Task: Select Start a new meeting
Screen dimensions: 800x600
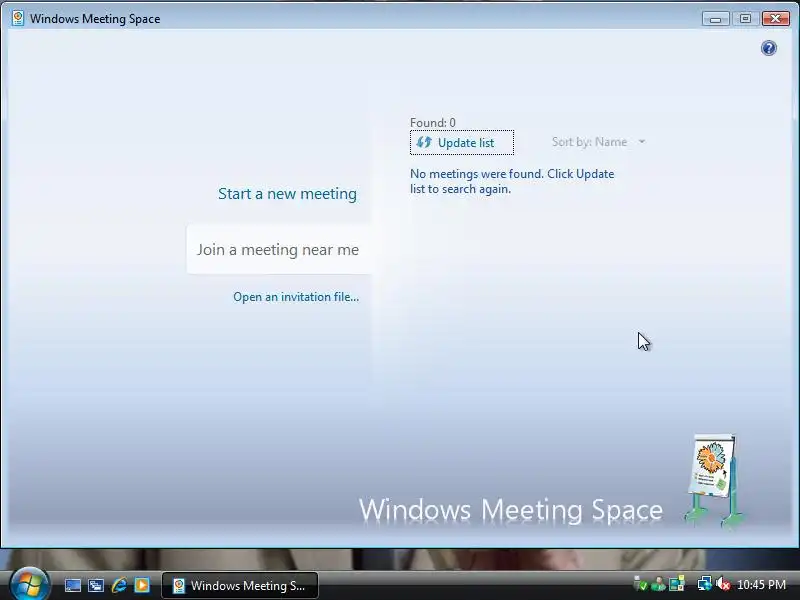Action: click(287, 194)
